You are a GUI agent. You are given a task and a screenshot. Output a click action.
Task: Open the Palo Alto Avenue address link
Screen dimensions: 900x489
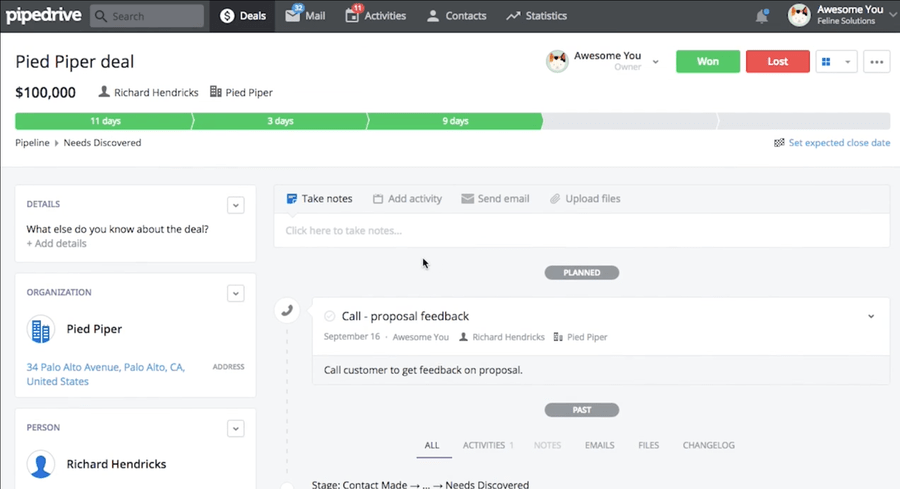coord(106,374)
